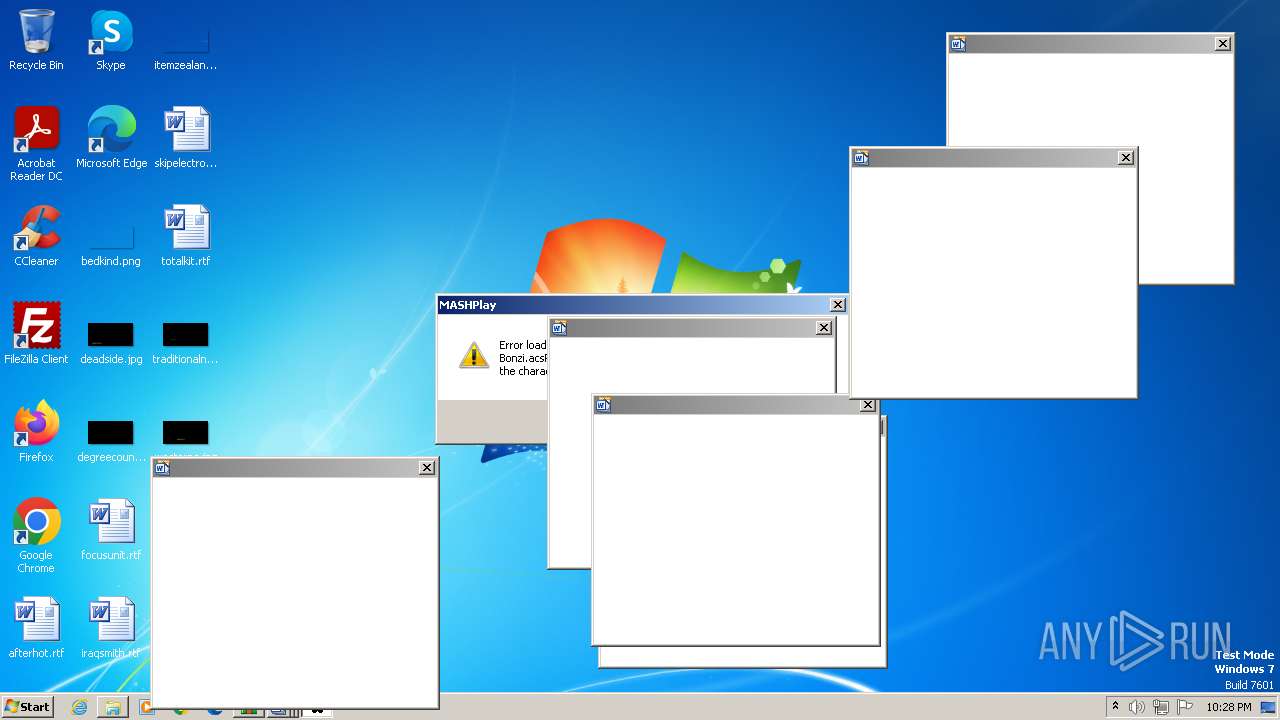Open the network status tray icon
1280x720 pixels.
pos(1161,707)
